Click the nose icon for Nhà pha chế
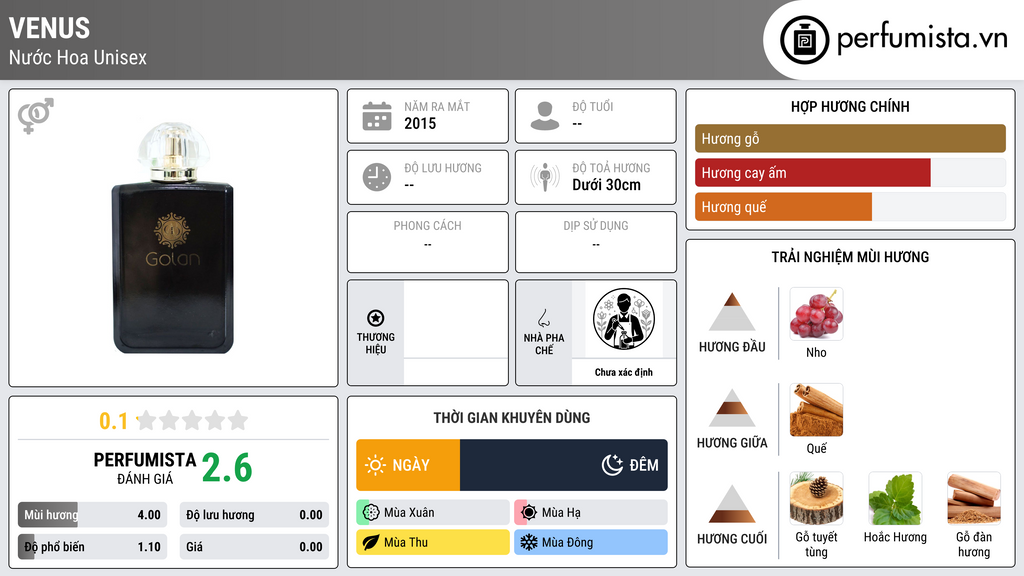Screen dimensions: 1024x576 coord(544,318)
